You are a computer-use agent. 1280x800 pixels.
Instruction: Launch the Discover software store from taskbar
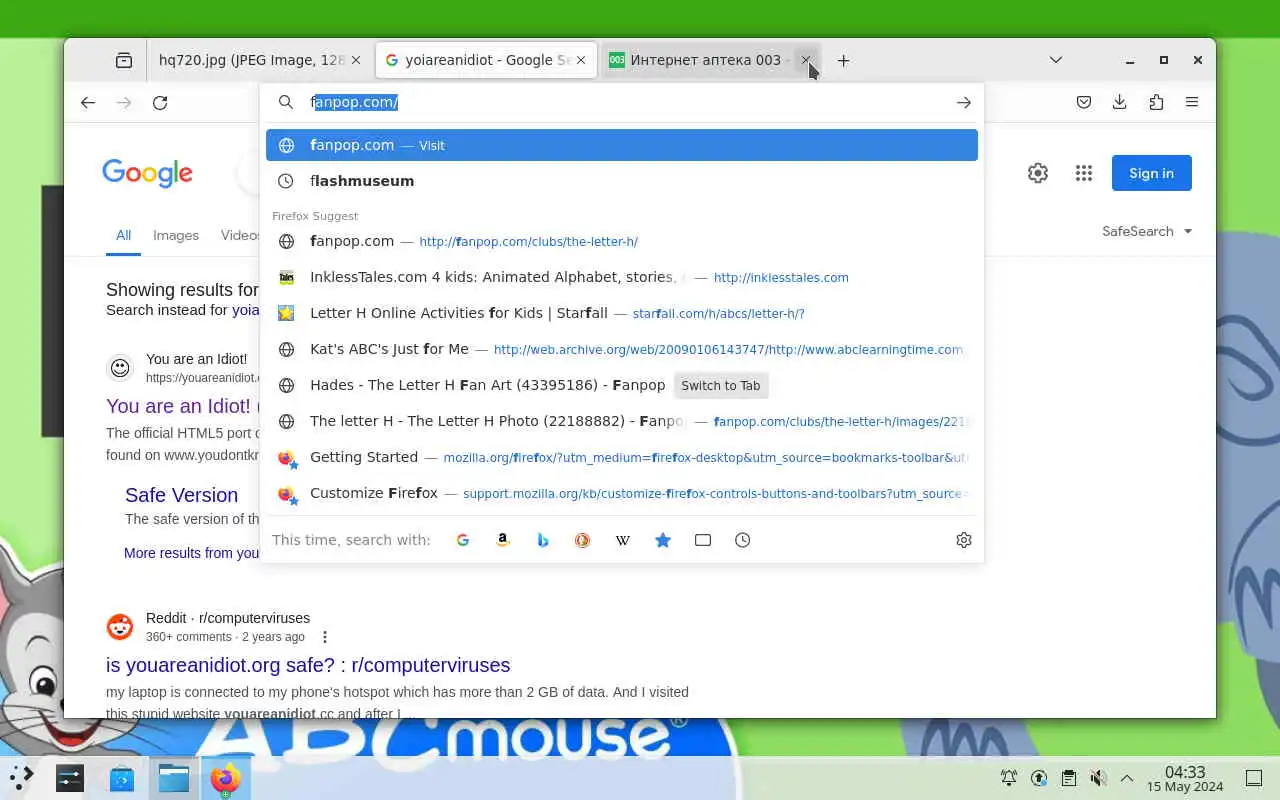[122, 777]
